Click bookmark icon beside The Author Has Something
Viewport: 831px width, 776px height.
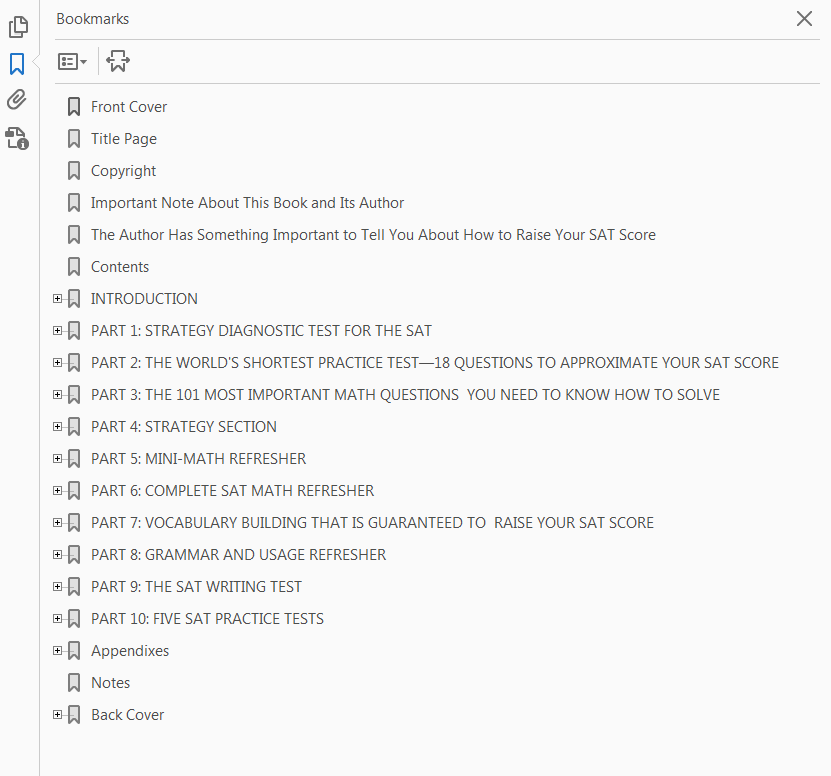(74, 235)
